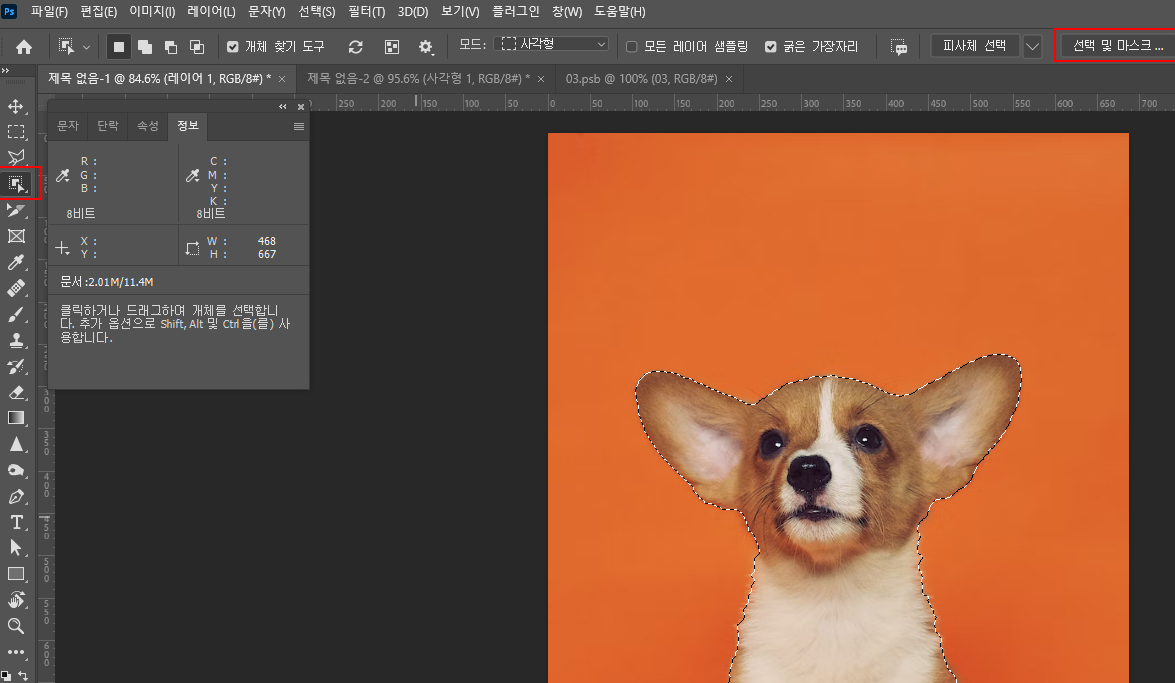Viewport: 1175px width, 683px height.
Task: Expand the arrow next to 피사체 선택
Action: pos(1032,46)
